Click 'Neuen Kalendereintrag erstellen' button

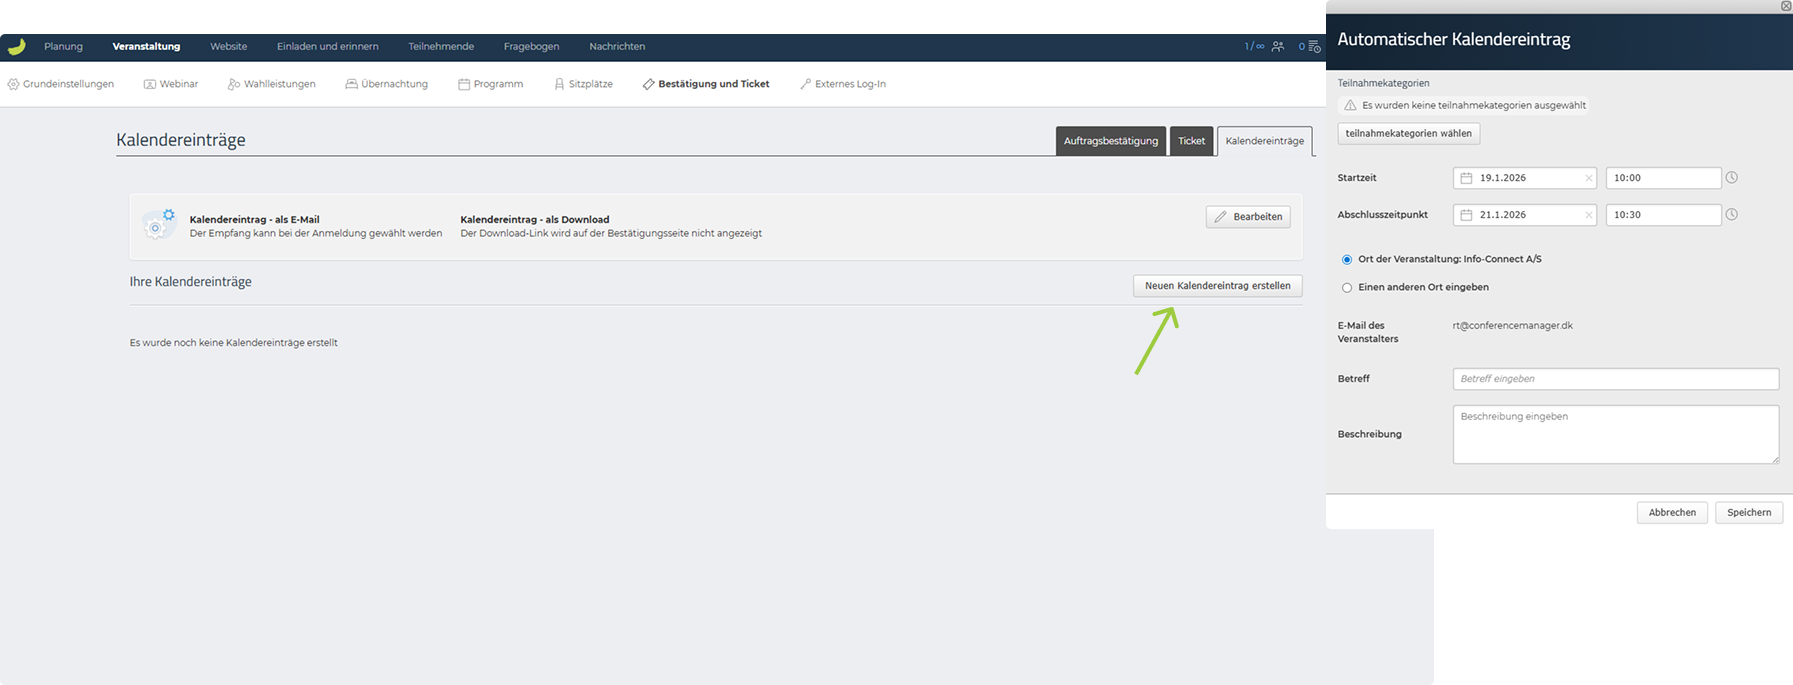click(1217, 286)
